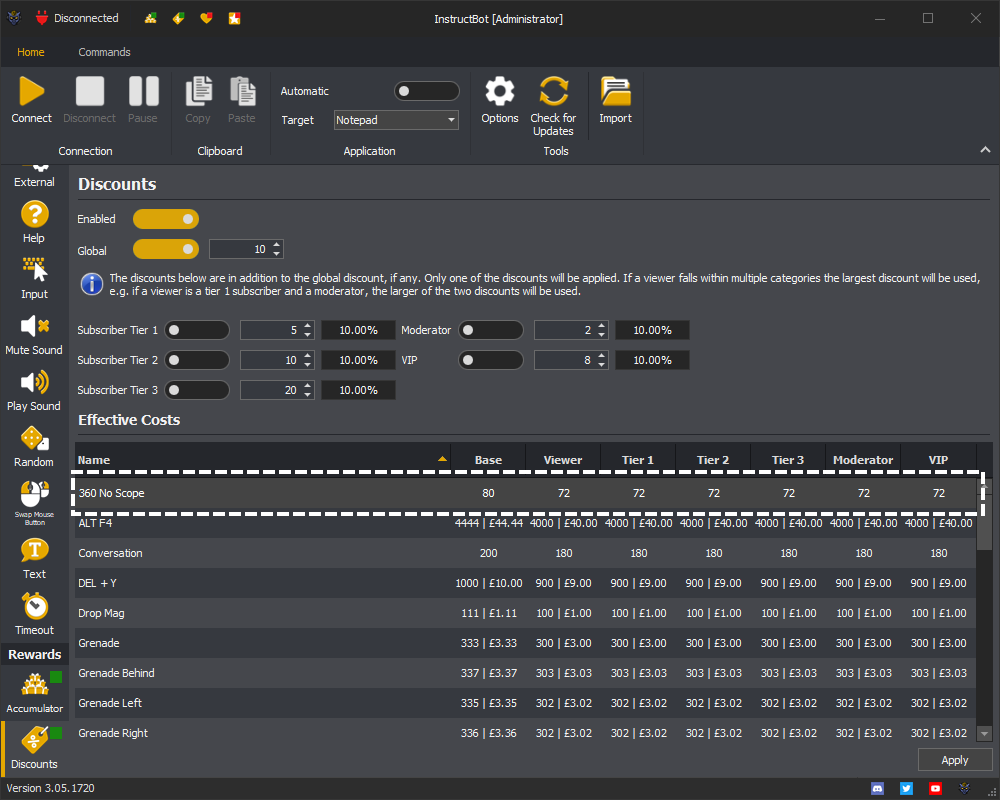The image size is (1000, 800).
Task: Enable the VIP discount toggle
Action: pyautogui.click(x=491, y=360)
